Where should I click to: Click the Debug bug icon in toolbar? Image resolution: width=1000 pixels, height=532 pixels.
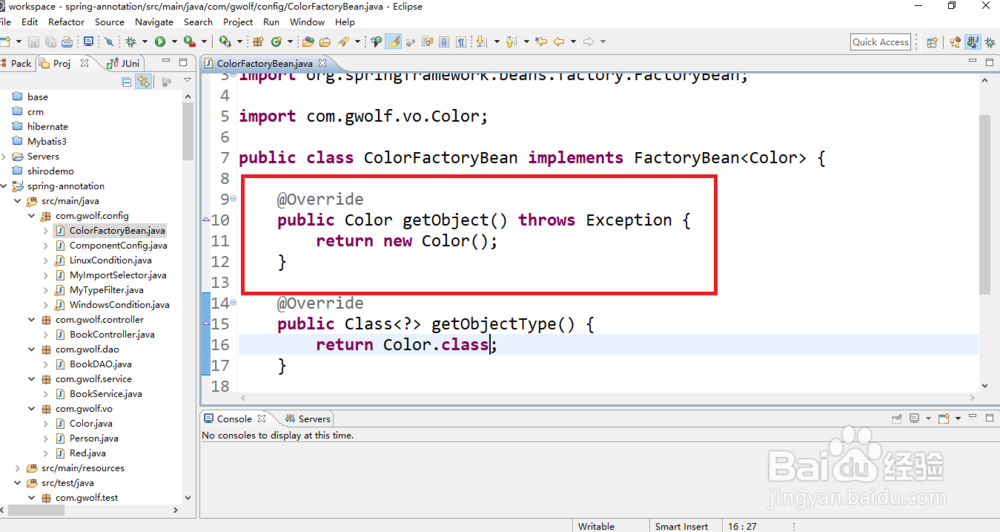131,41
